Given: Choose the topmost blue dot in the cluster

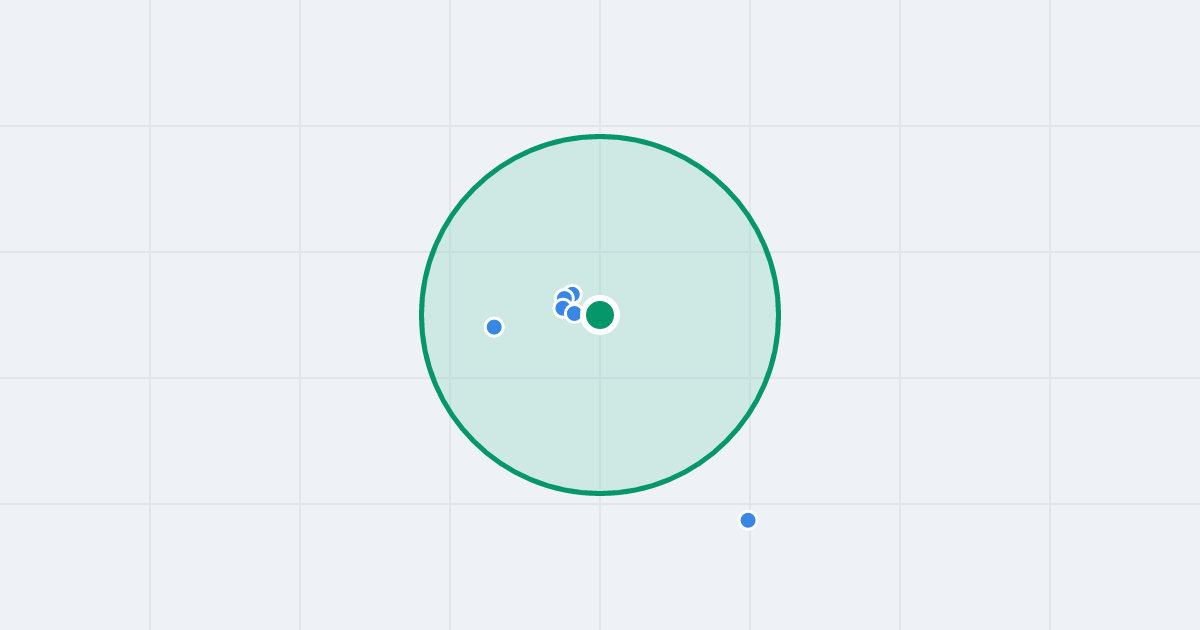Looking at the screenshot, I should point(572,294).
